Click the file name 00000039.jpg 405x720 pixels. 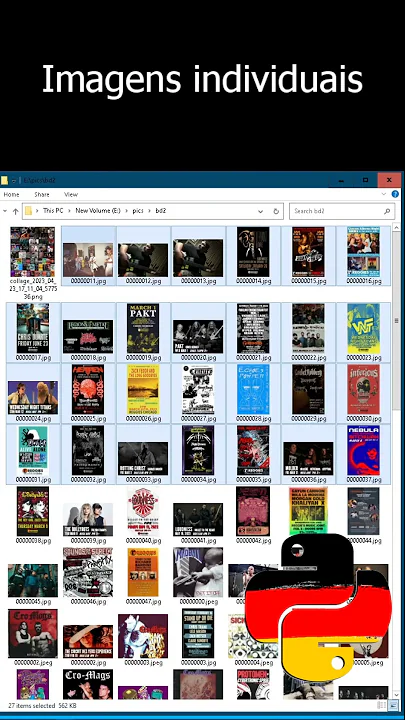pos(88,541)
